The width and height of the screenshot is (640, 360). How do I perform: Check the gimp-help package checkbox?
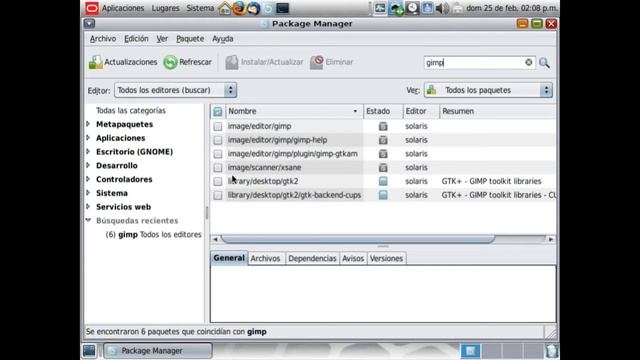pos(218,140)
